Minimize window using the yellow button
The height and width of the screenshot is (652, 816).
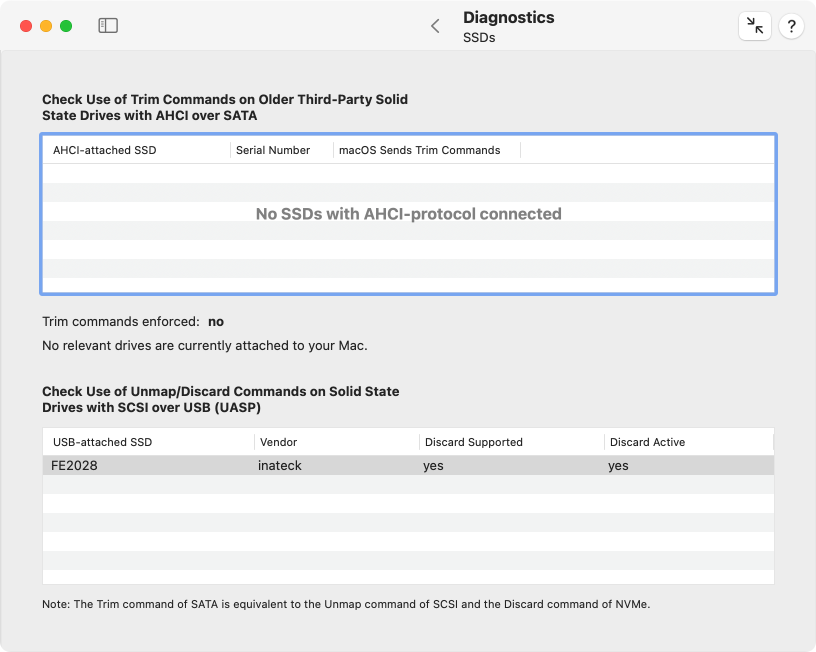46,26
